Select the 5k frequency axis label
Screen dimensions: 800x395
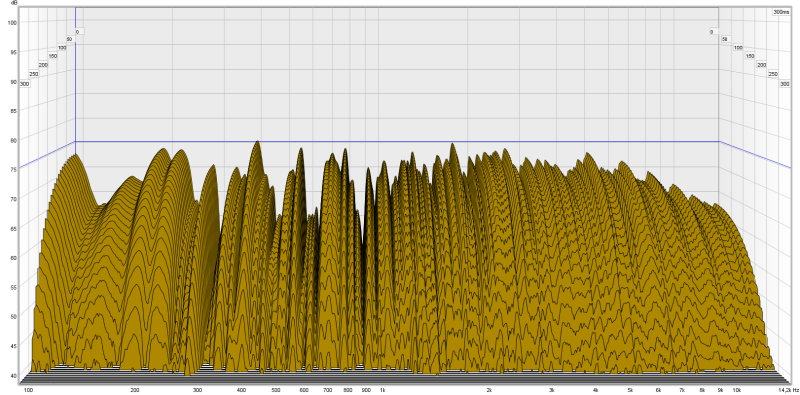(x=630, y=390)
